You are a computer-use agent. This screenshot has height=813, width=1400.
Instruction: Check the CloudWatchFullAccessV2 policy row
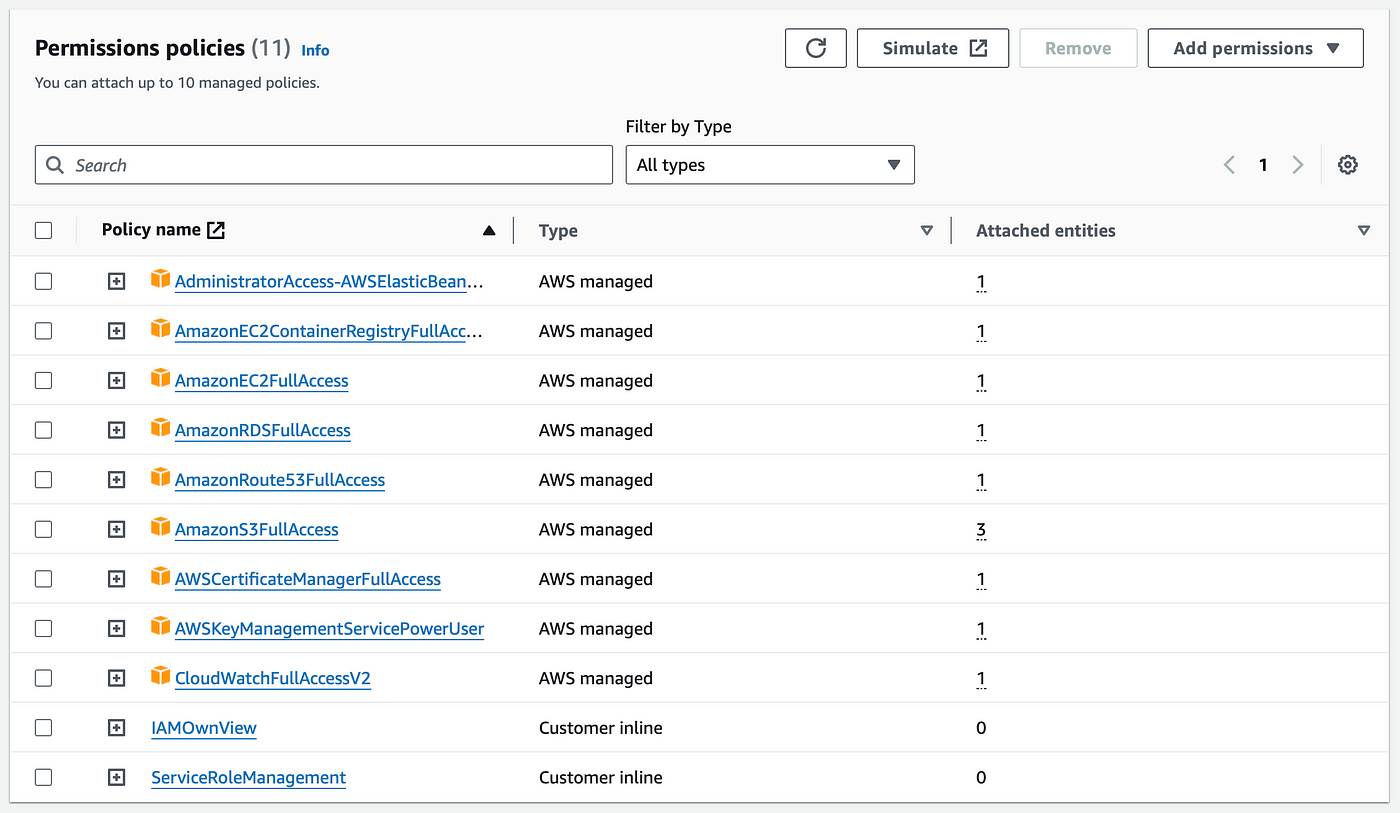pyautogui.click(x=43, y=678)
